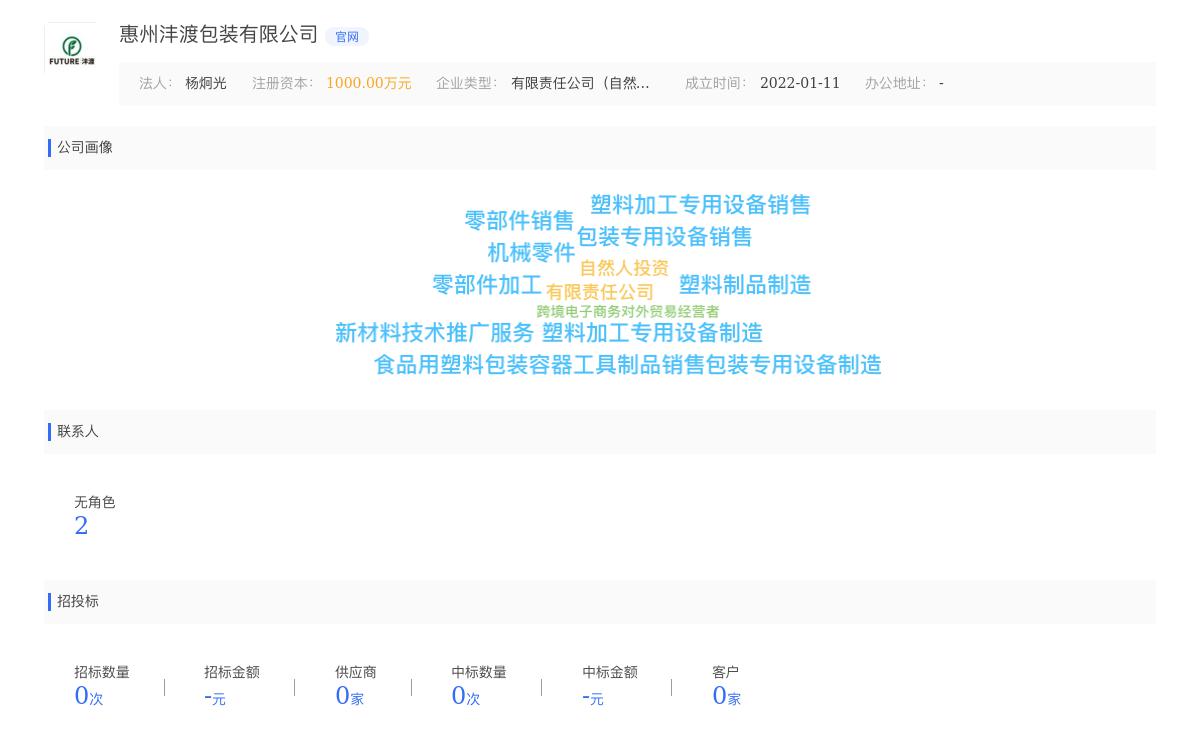Select word cloud tag 包装专用设备制造

pos(794,365)
